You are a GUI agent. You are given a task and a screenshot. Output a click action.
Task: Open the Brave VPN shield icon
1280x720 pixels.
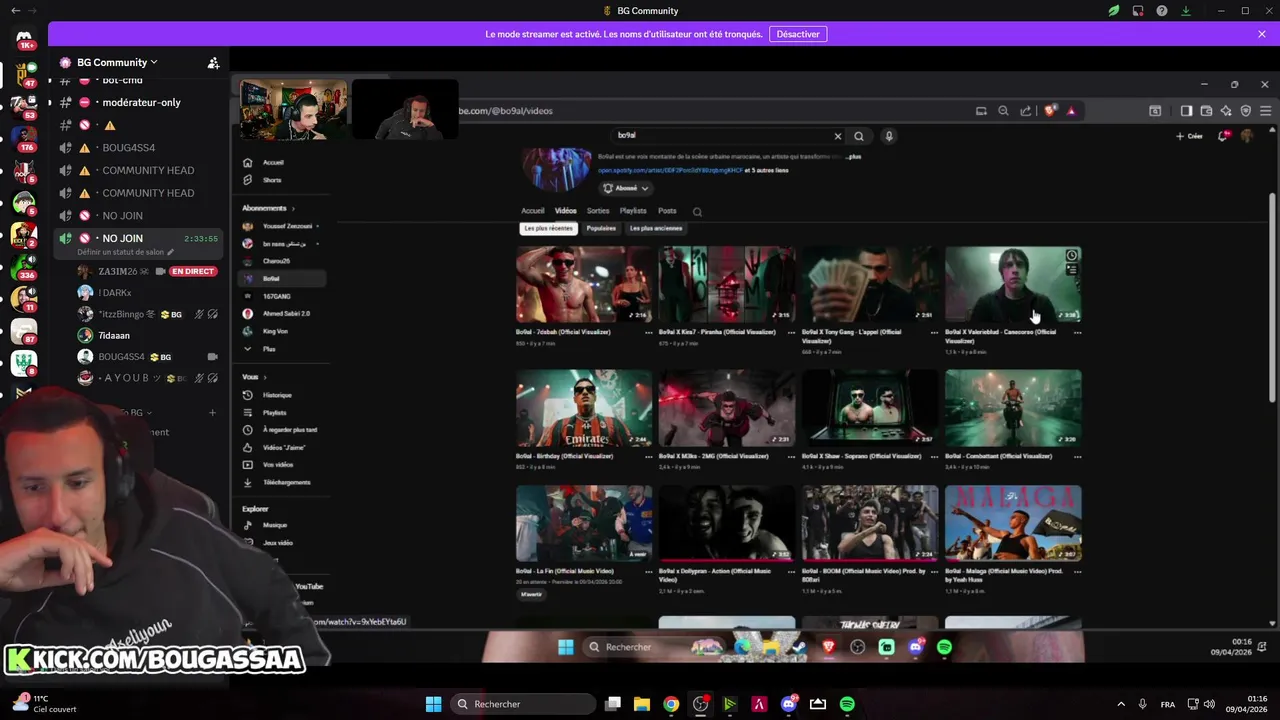[1246, 111]
